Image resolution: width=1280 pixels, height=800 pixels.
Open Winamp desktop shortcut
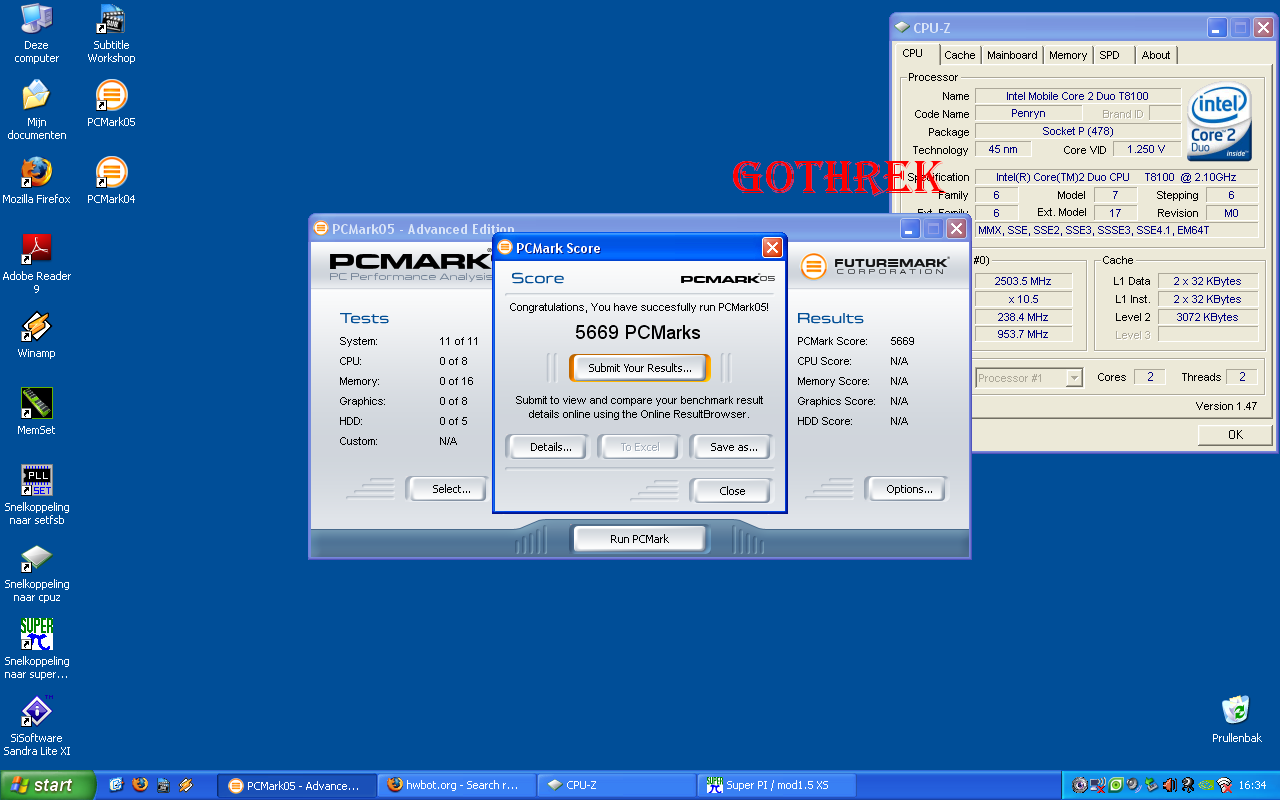tap(37, 335)
